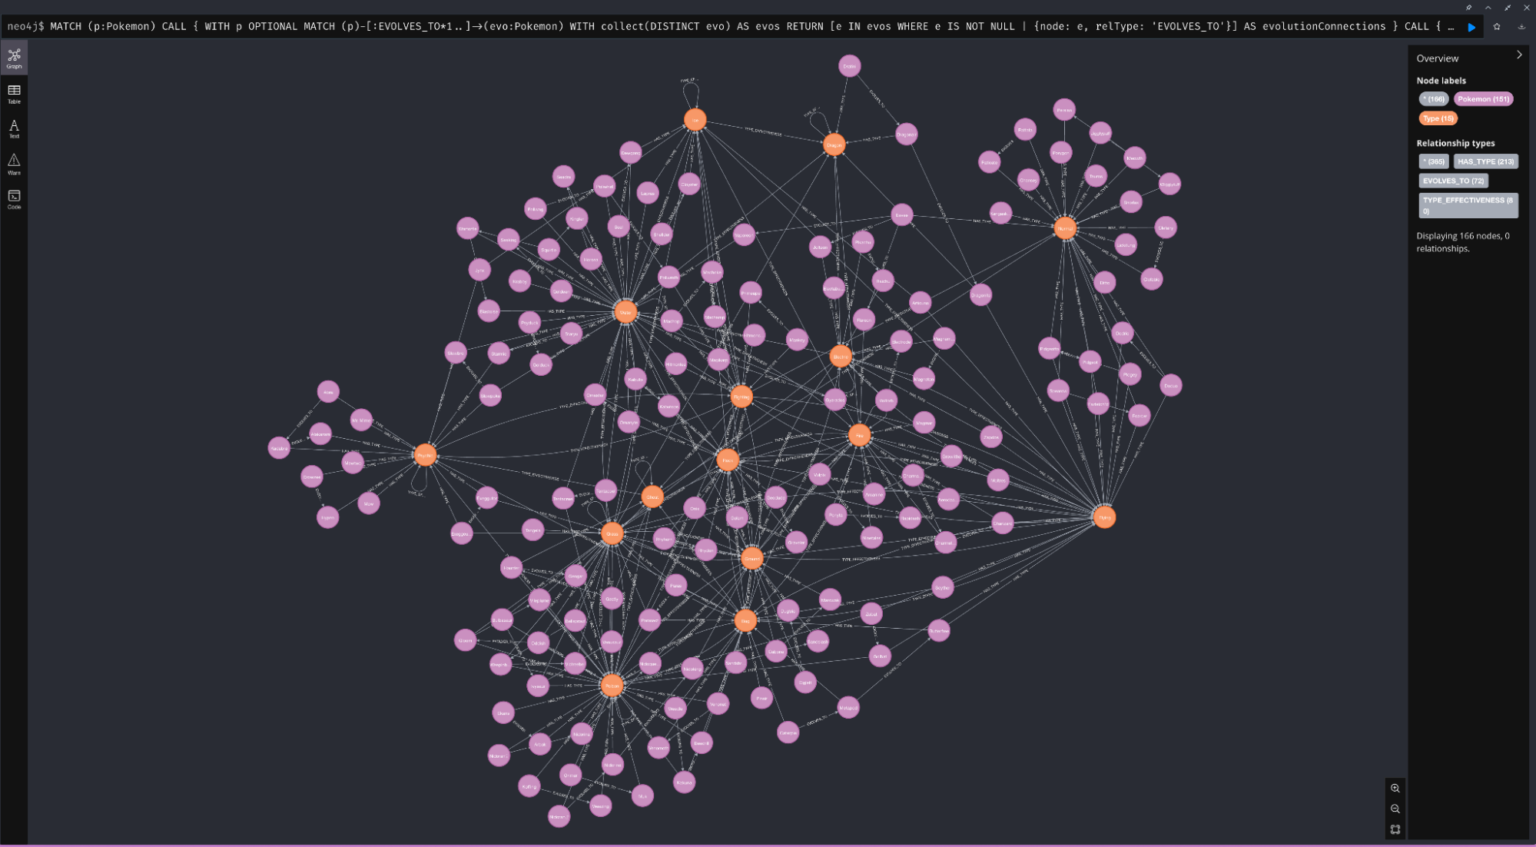Click inside the neo4j$ query editor
Viewport: 1536px width, 847px height.
[700, 26]
